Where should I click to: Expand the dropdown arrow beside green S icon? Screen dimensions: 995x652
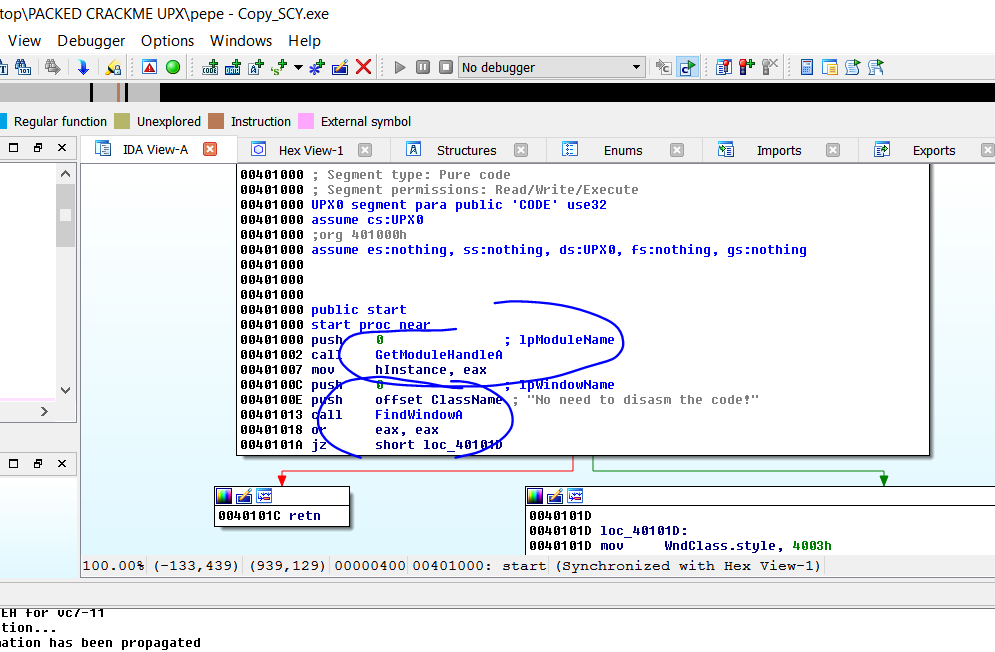click(x=297, y=67)
